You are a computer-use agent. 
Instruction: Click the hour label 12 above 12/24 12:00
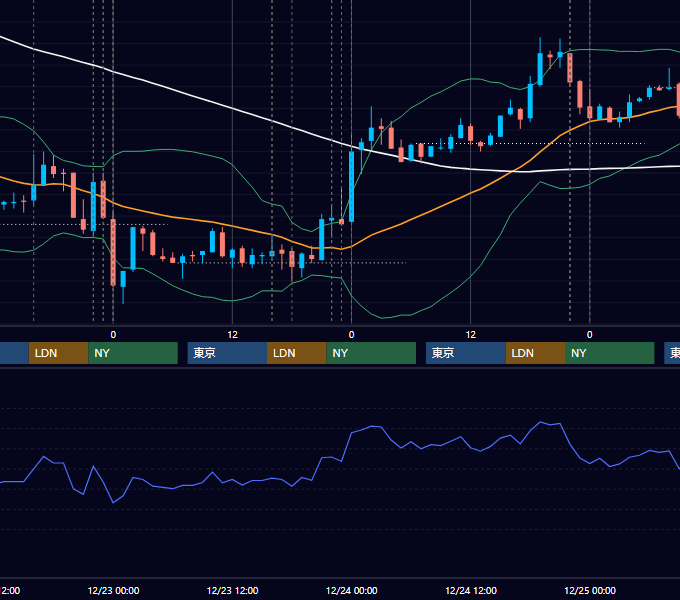[x=471, y=335]
